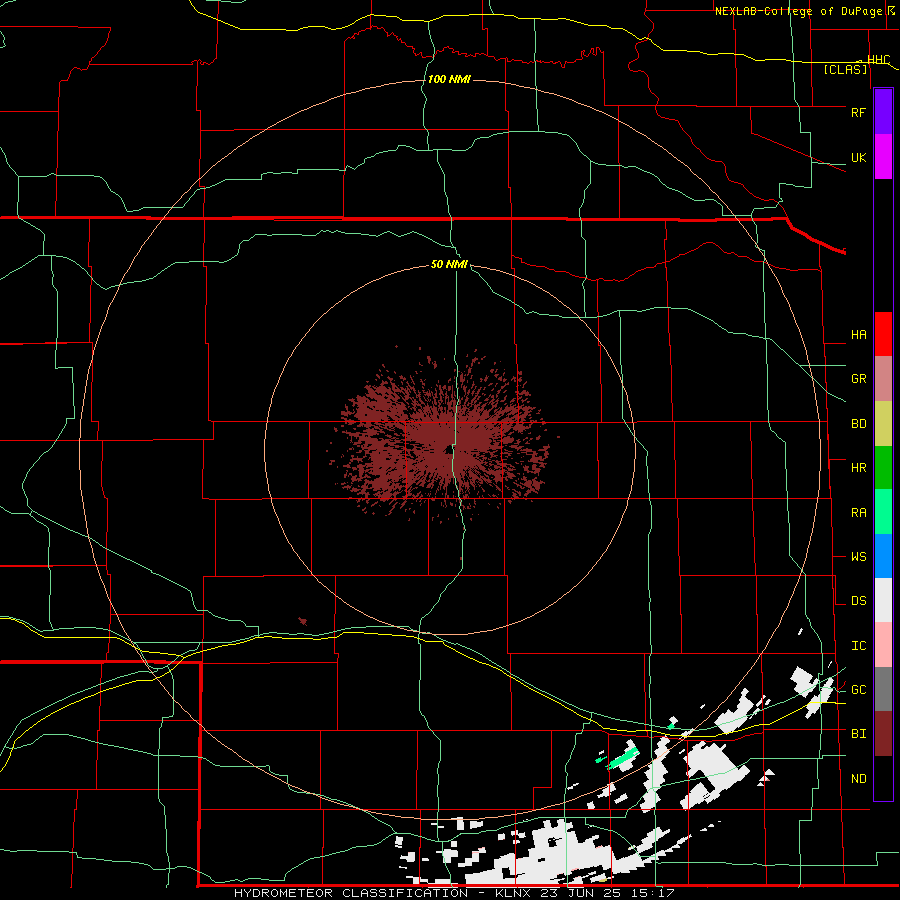Click the 'UK' legend label
Viewport: 900px width, 900px height.
point(858,157)
